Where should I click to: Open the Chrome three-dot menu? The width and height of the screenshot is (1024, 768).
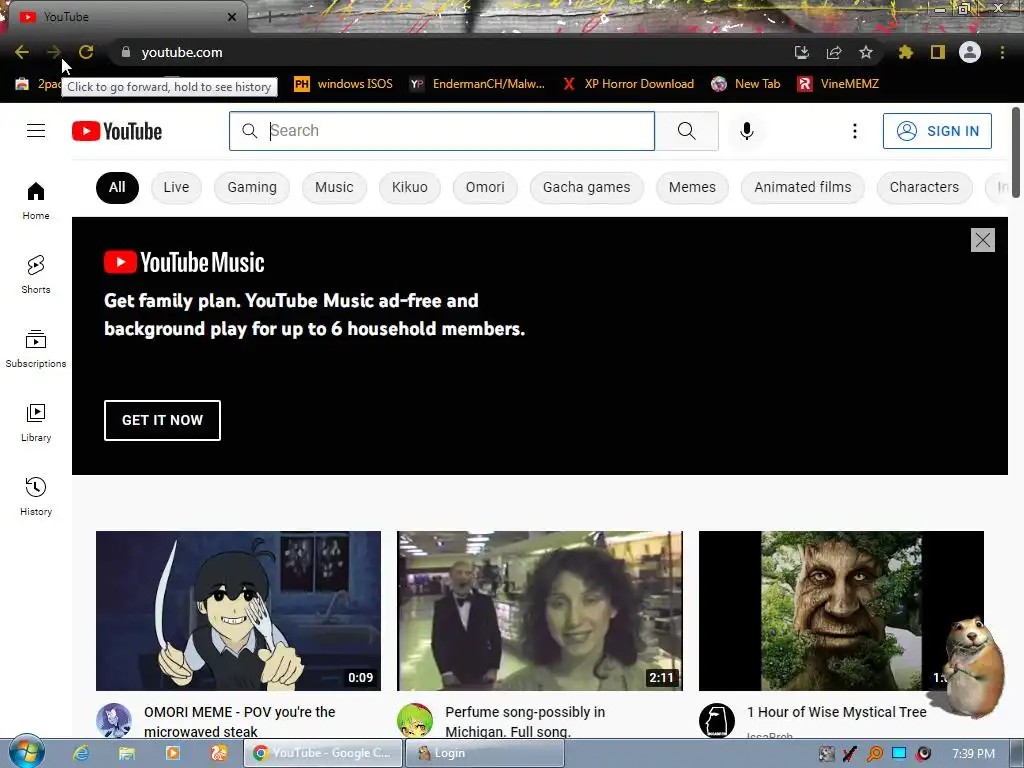[x=1002, y=52]
